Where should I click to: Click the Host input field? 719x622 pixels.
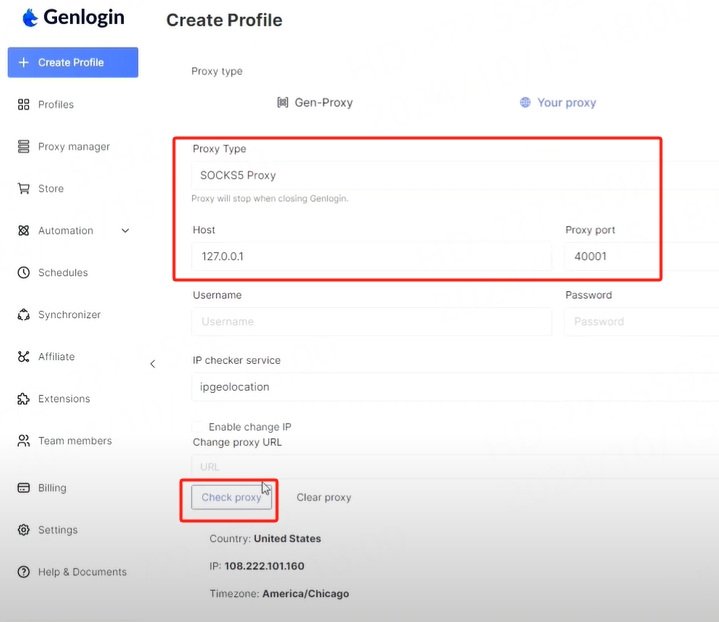(370, 257)
